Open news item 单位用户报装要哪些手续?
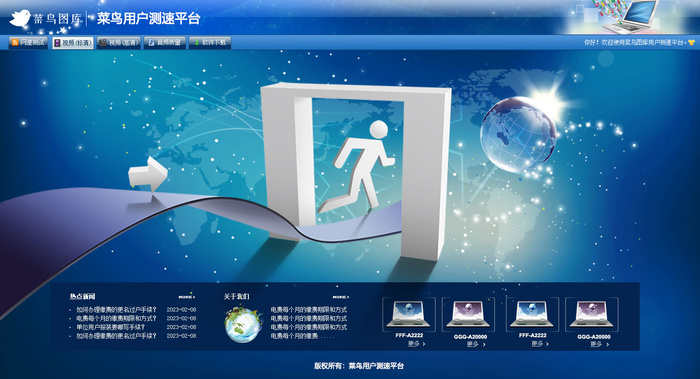Image resolution: width=700 pixels, height=379 pixels. (x=111, y=327)
